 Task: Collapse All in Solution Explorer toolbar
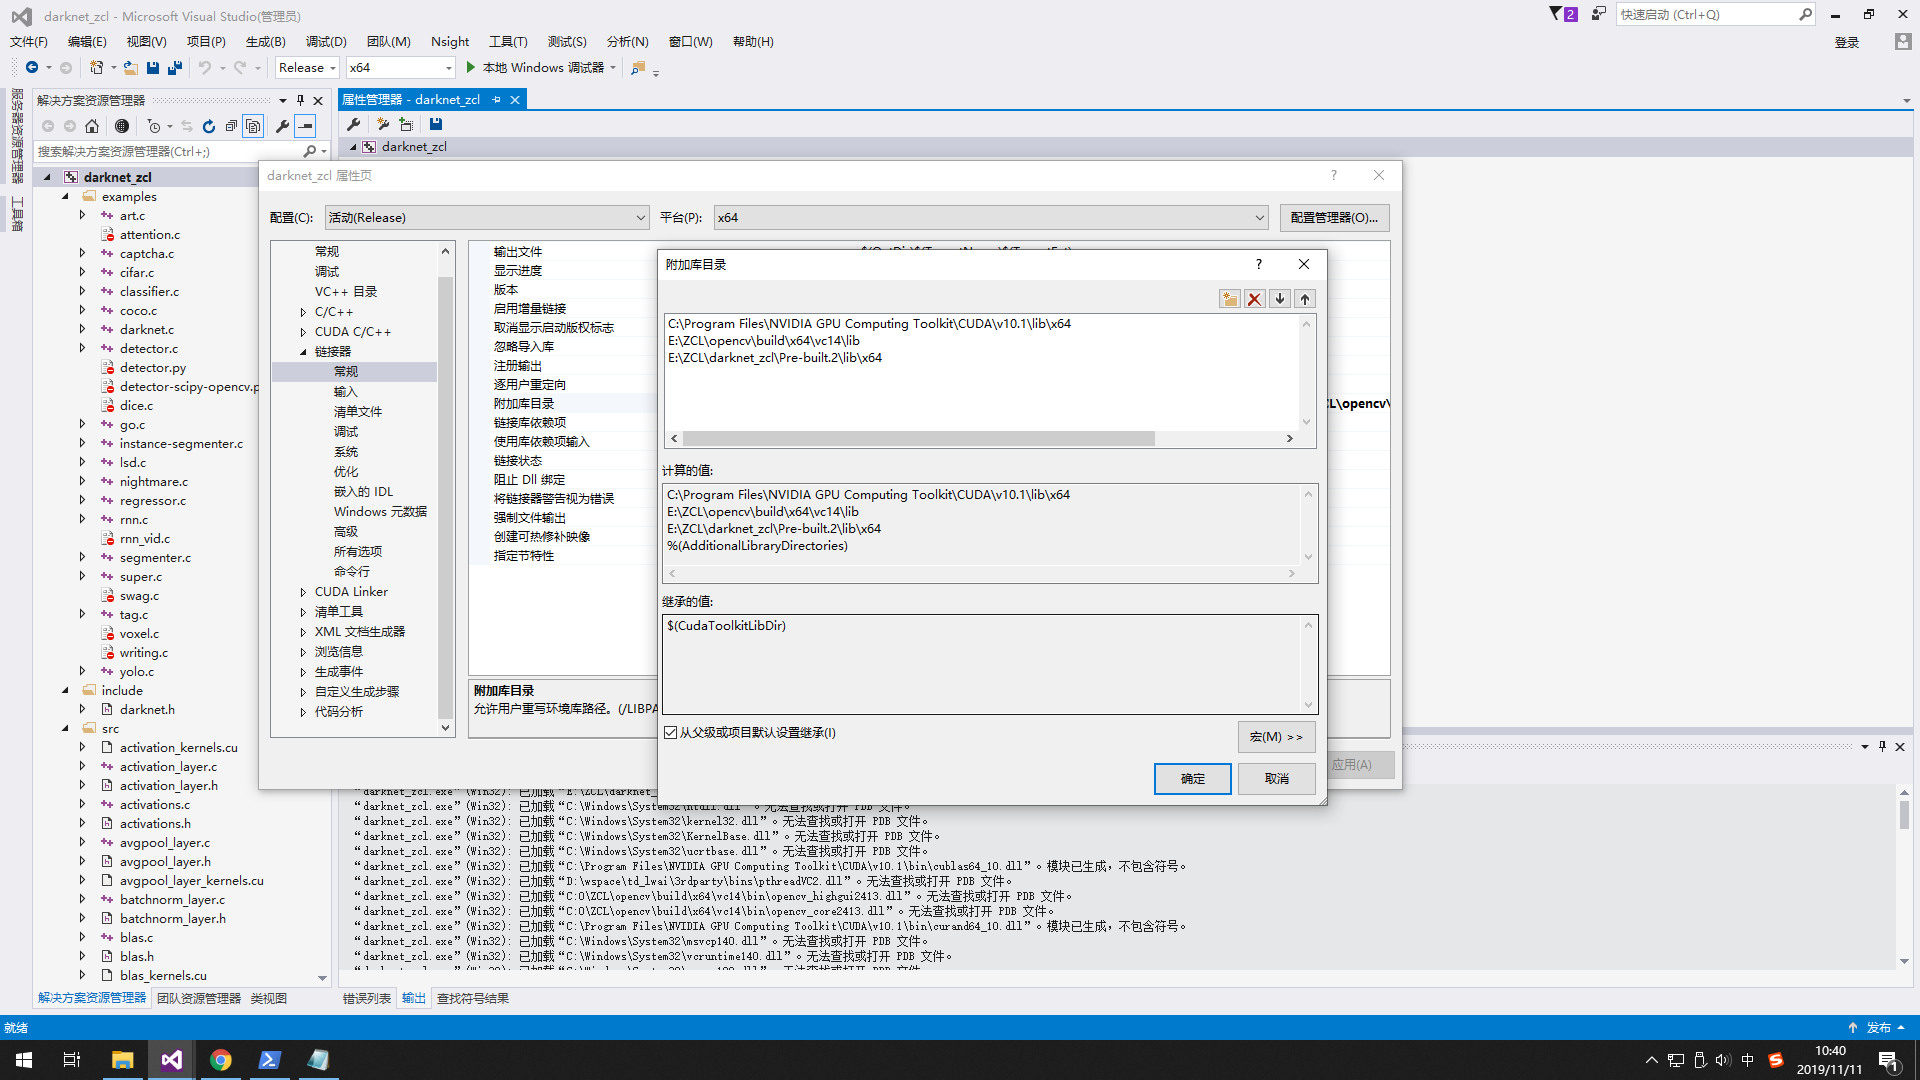click(x=231, y=126)
